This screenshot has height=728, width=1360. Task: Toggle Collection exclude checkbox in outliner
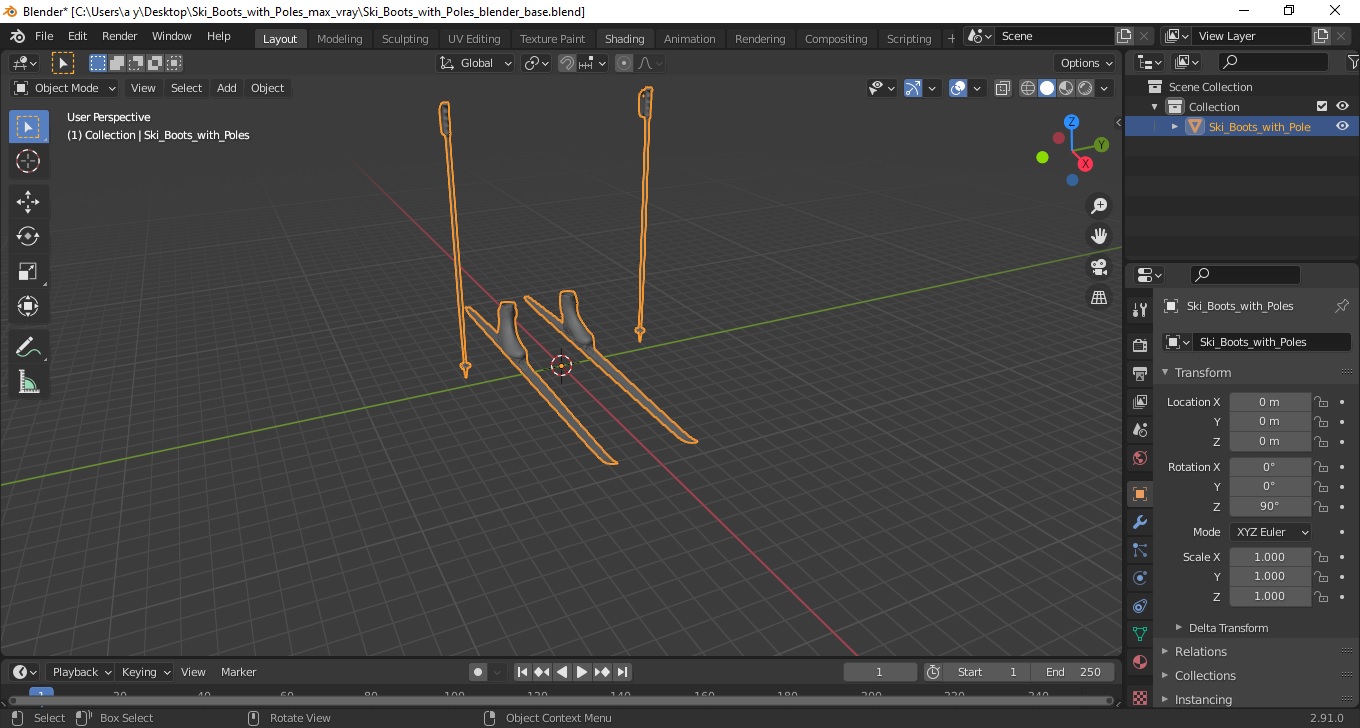[1322, 106]
